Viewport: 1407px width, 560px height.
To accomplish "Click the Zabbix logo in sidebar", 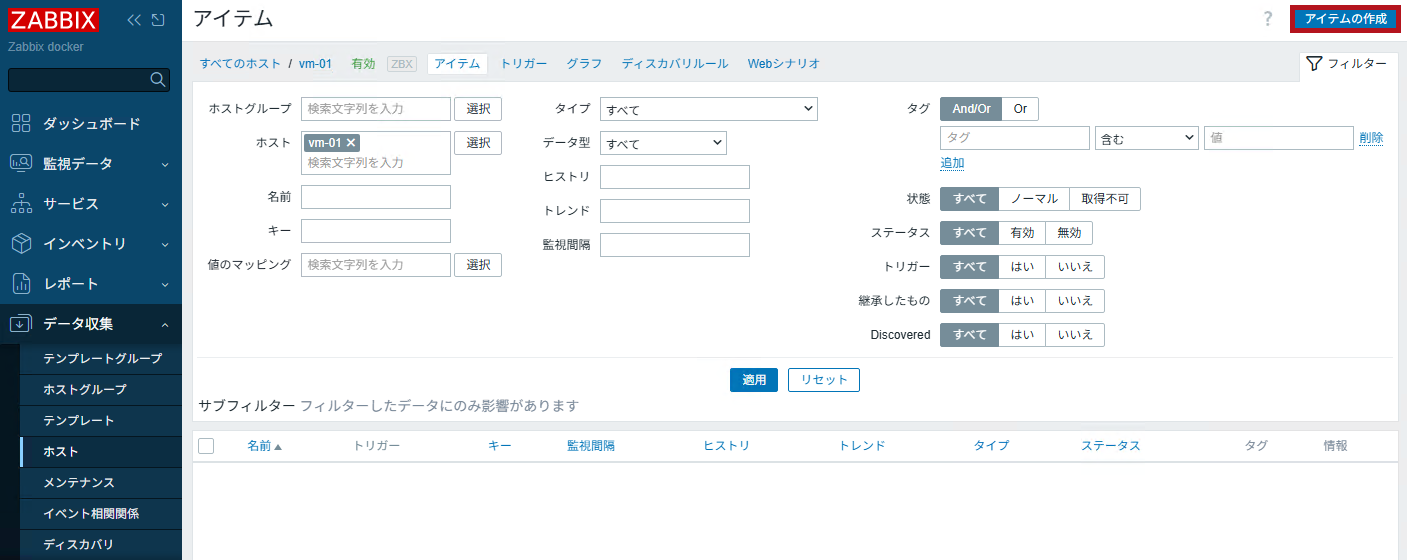I will [54, 20].
